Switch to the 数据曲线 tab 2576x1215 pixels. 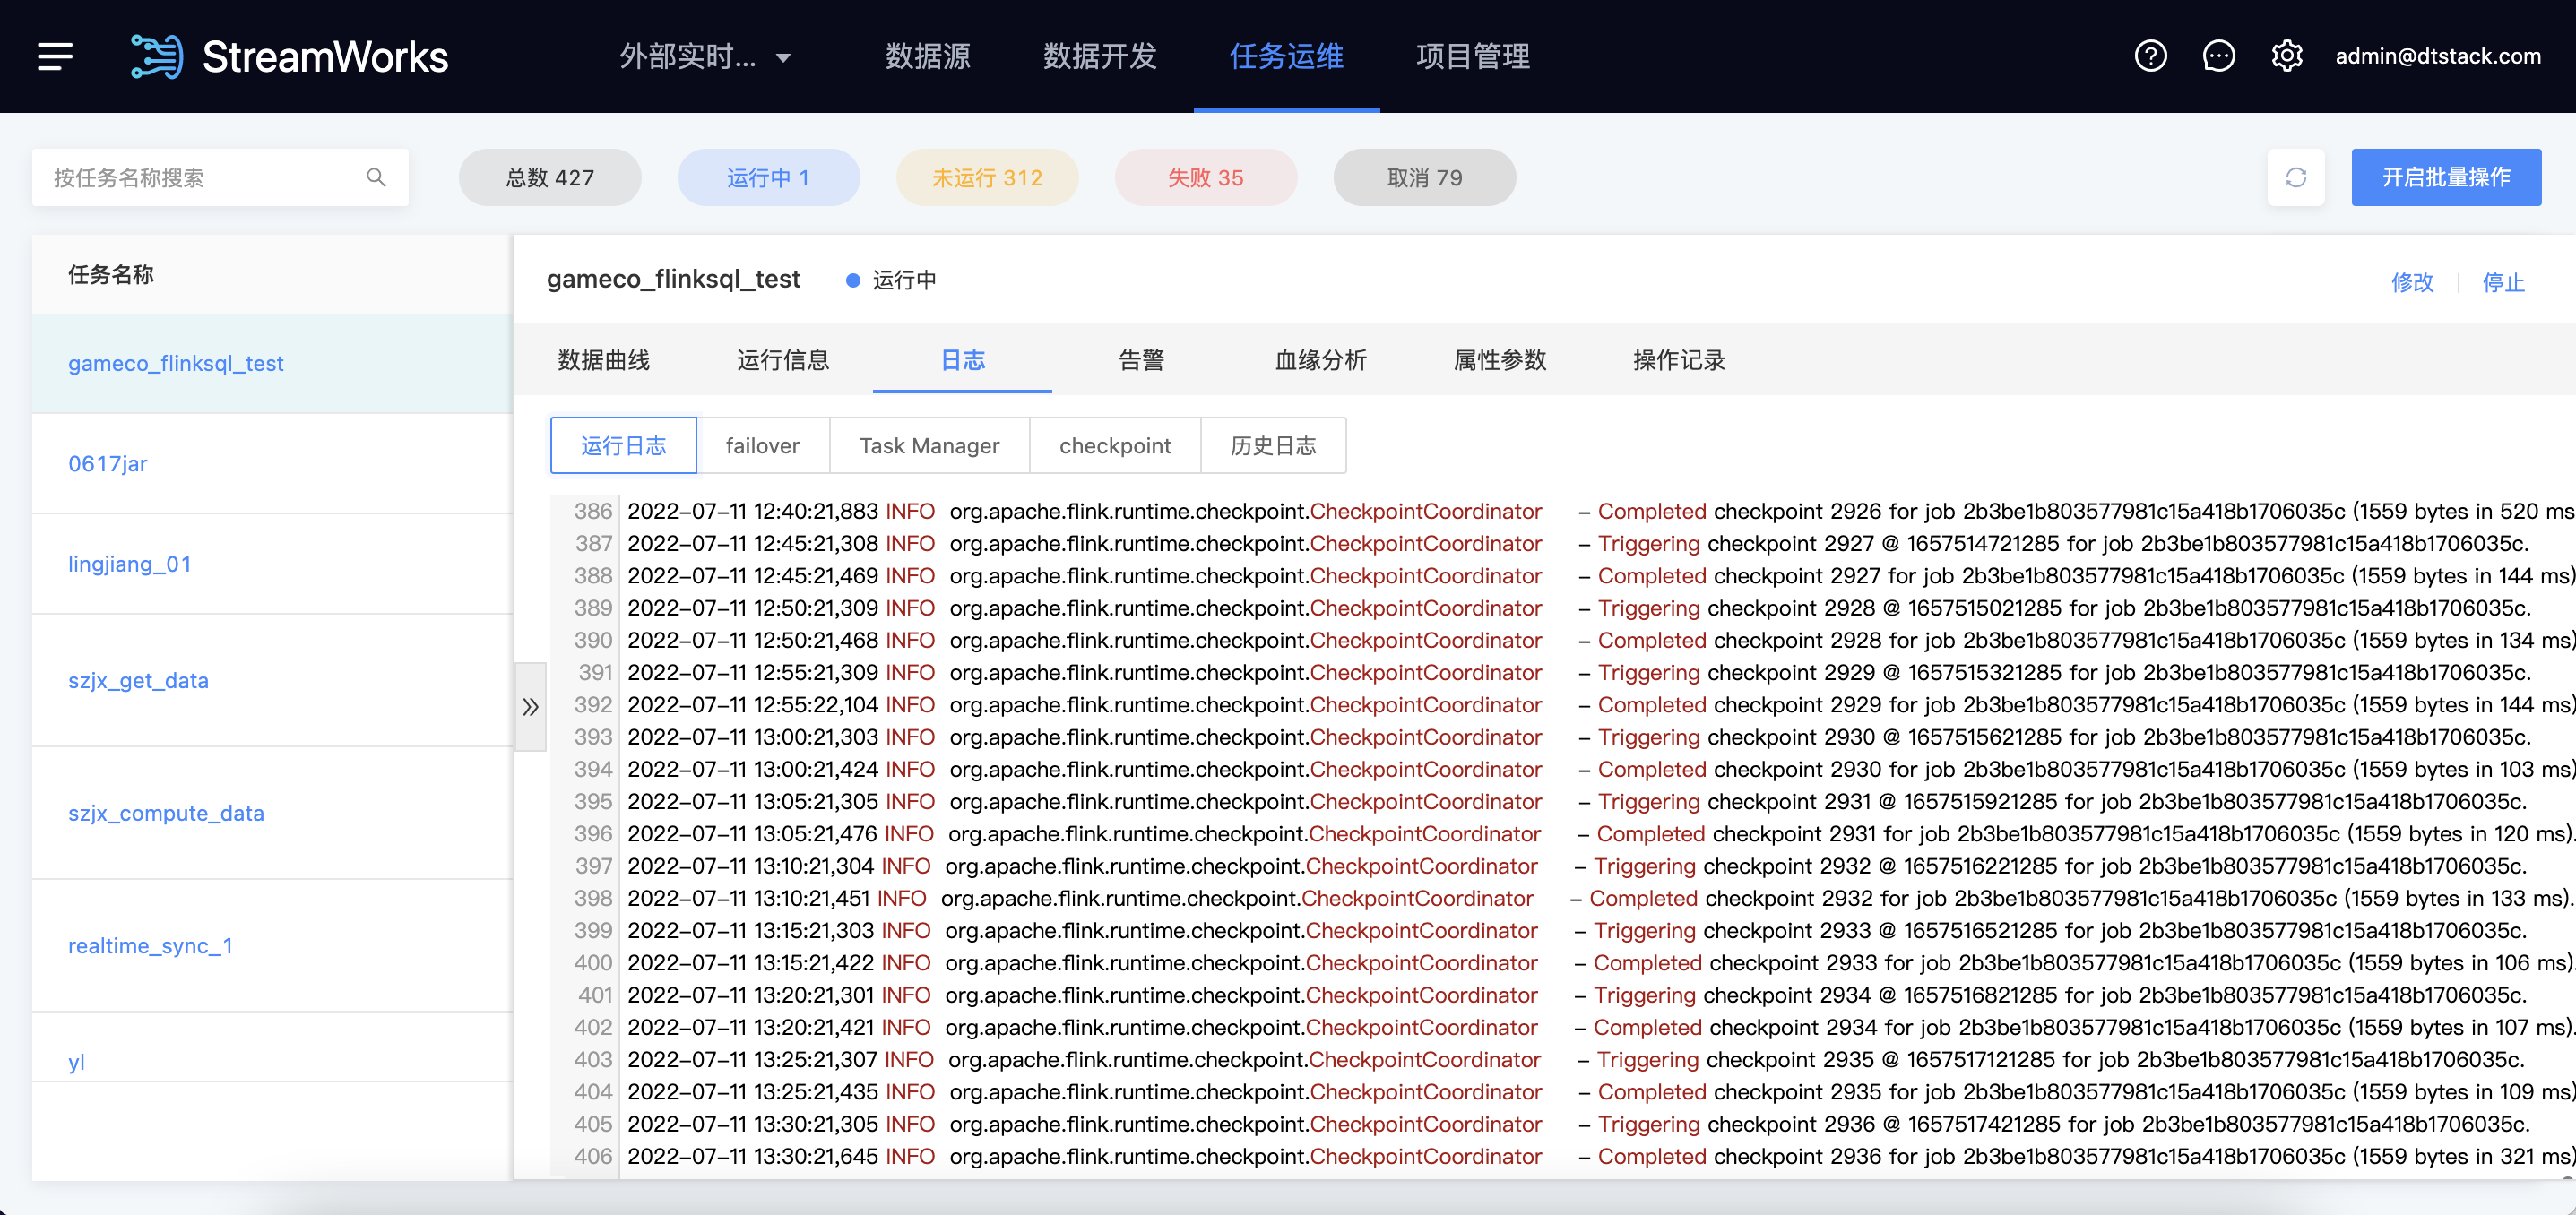tap(603, 360)
